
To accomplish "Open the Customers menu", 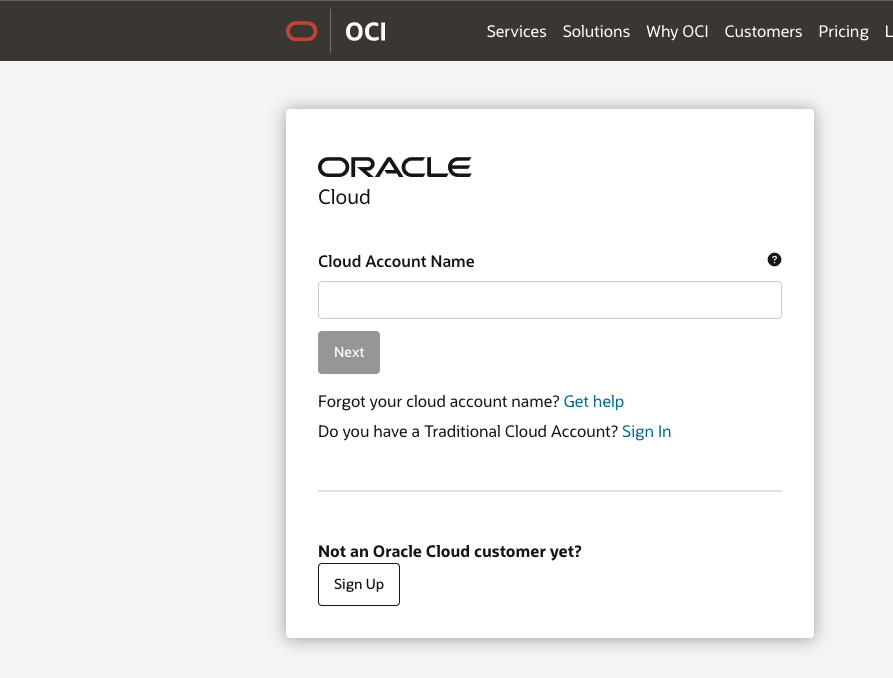I will 763,31.
